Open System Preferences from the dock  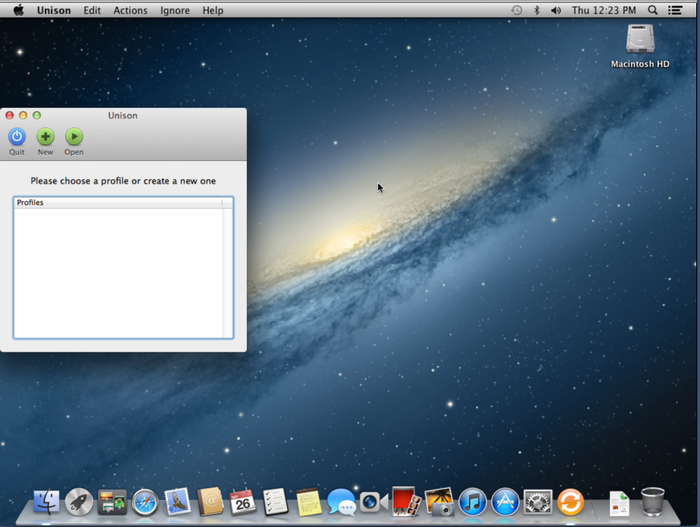(x=538, y=501)
